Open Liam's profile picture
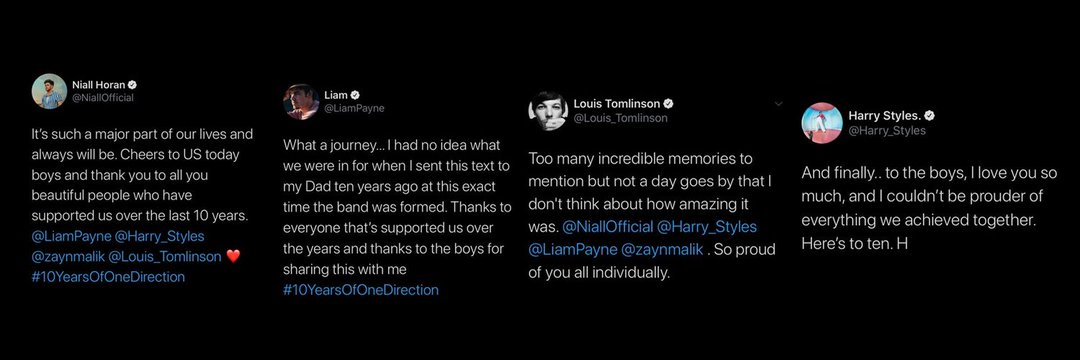Screen dimensions: 1080x360 [x=301, y=102]
